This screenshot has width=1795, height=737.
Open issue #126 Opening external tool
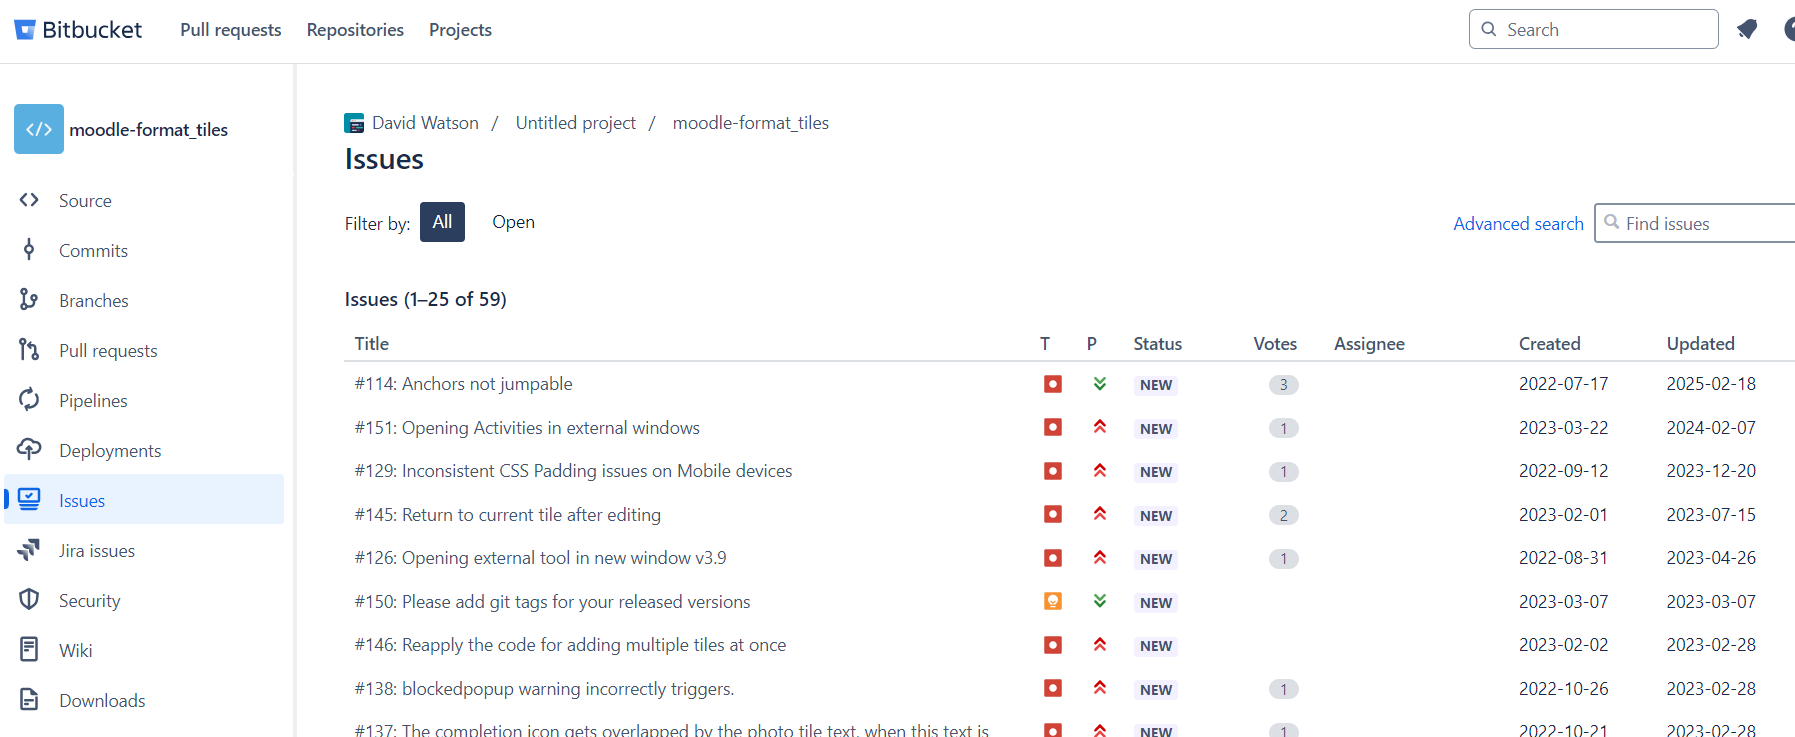(x=541, y=558)
